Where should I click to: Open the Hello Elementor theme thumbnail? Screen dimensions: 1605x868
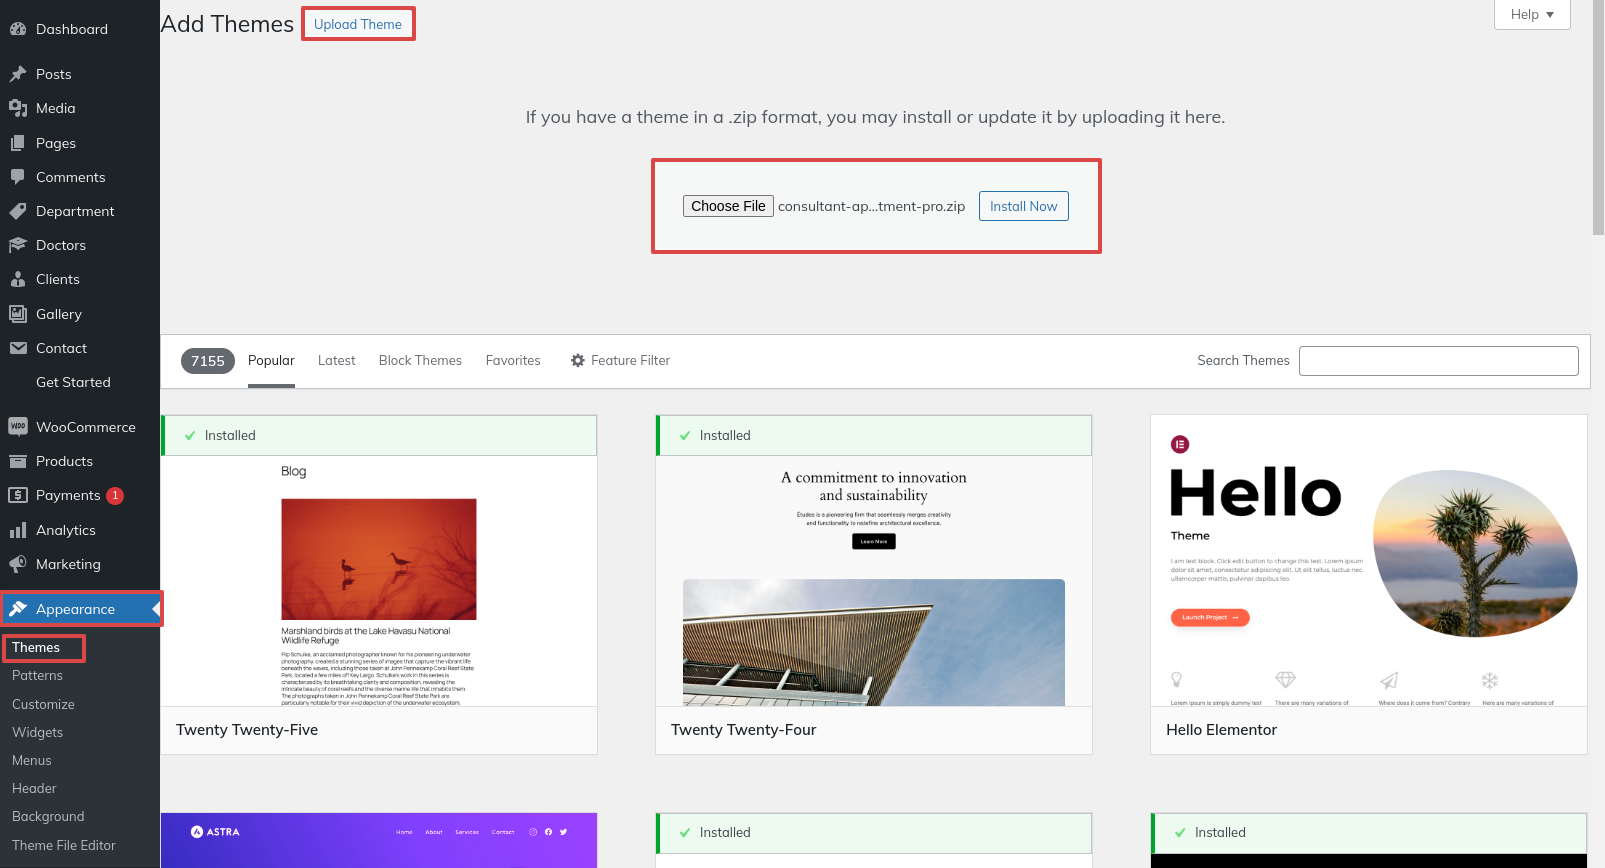pyautogui.click(x=1369, y=561)
